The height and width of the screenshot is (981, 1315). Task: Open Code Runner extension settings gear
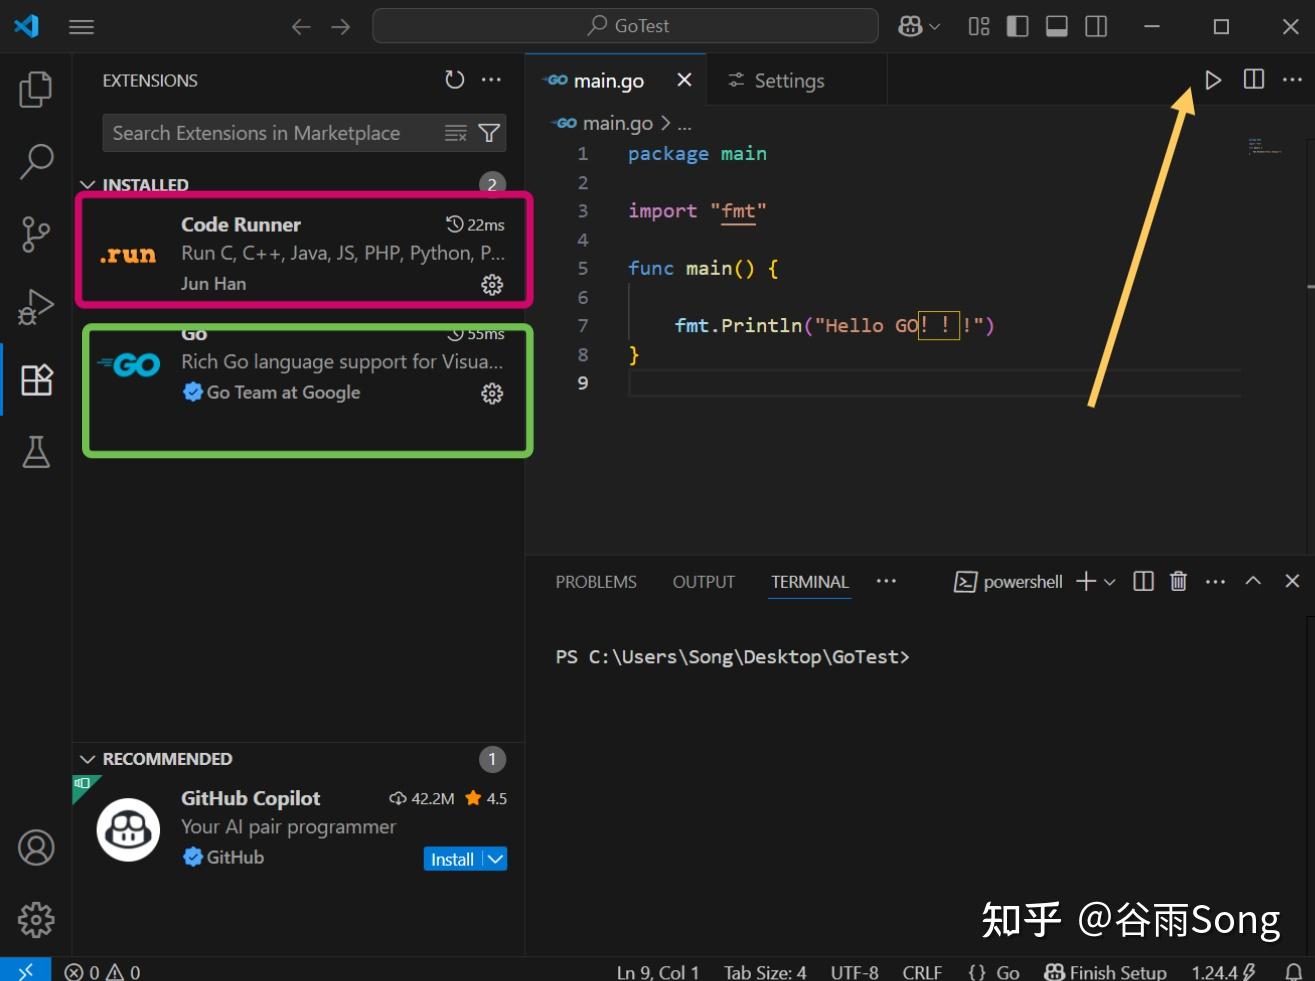(491, 285)
